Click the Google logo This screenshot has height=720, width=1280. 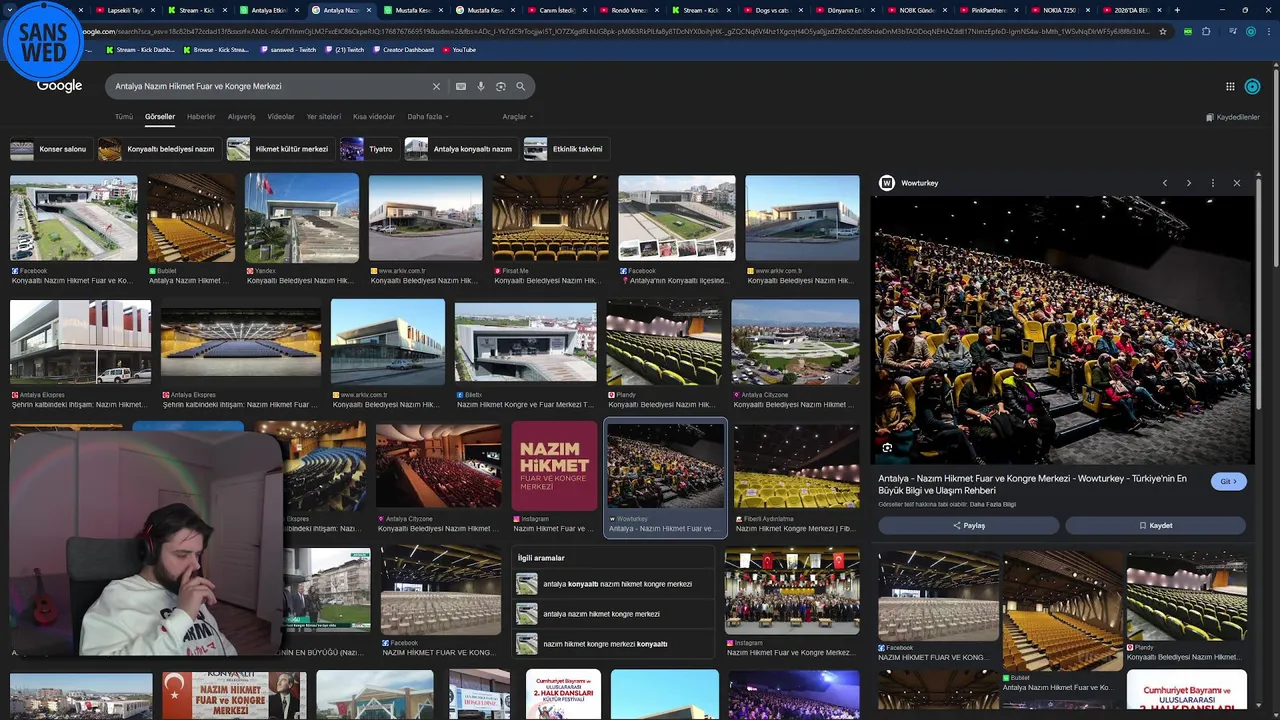pos(59,86)
